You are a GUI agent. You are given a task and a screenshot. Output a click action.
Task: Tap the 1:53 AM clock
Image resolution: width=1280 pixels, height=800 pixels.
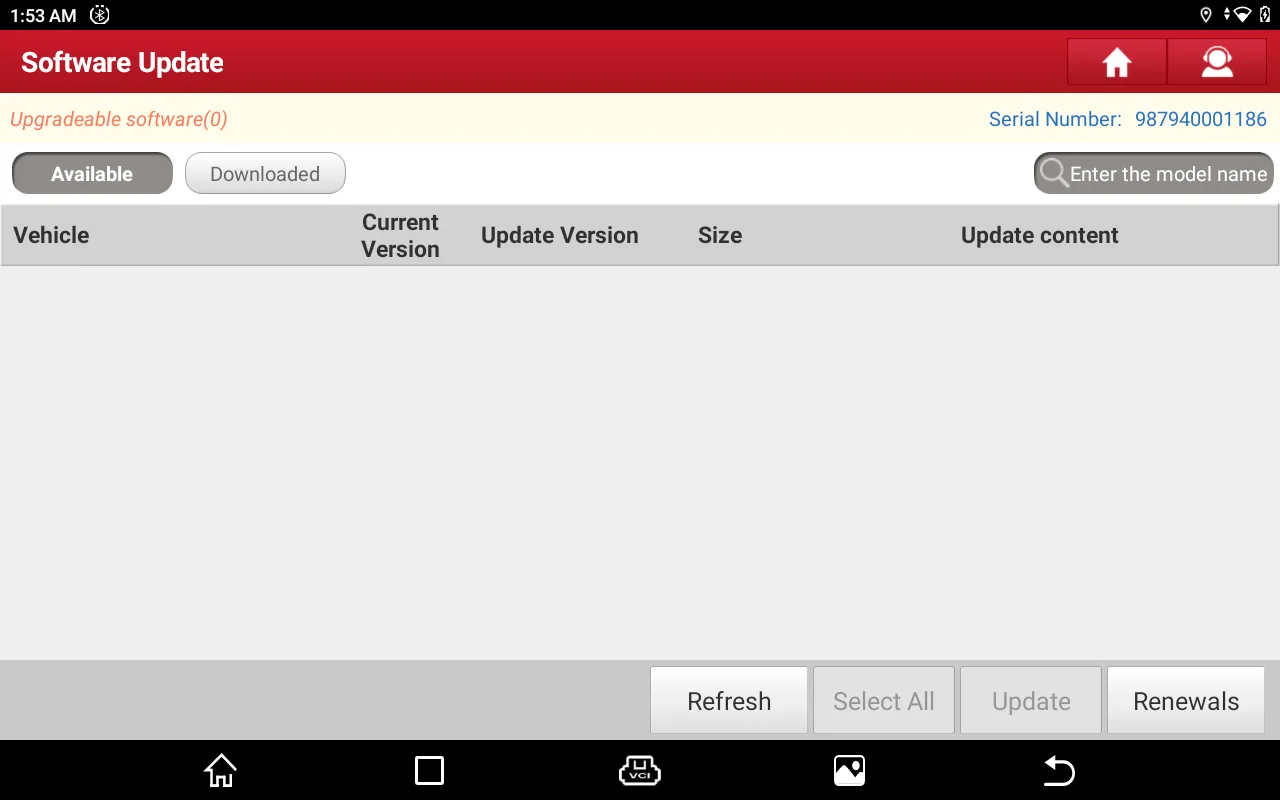[43, 15]
